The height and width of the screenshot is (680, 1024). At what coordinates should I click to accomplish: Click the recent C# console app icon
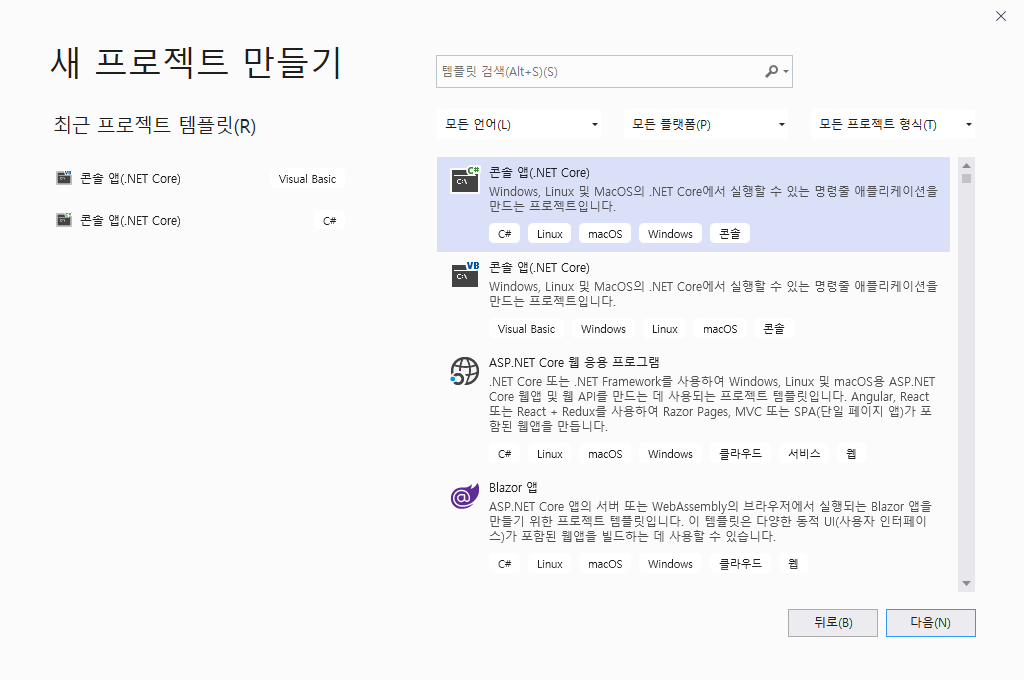click(64, 219)
